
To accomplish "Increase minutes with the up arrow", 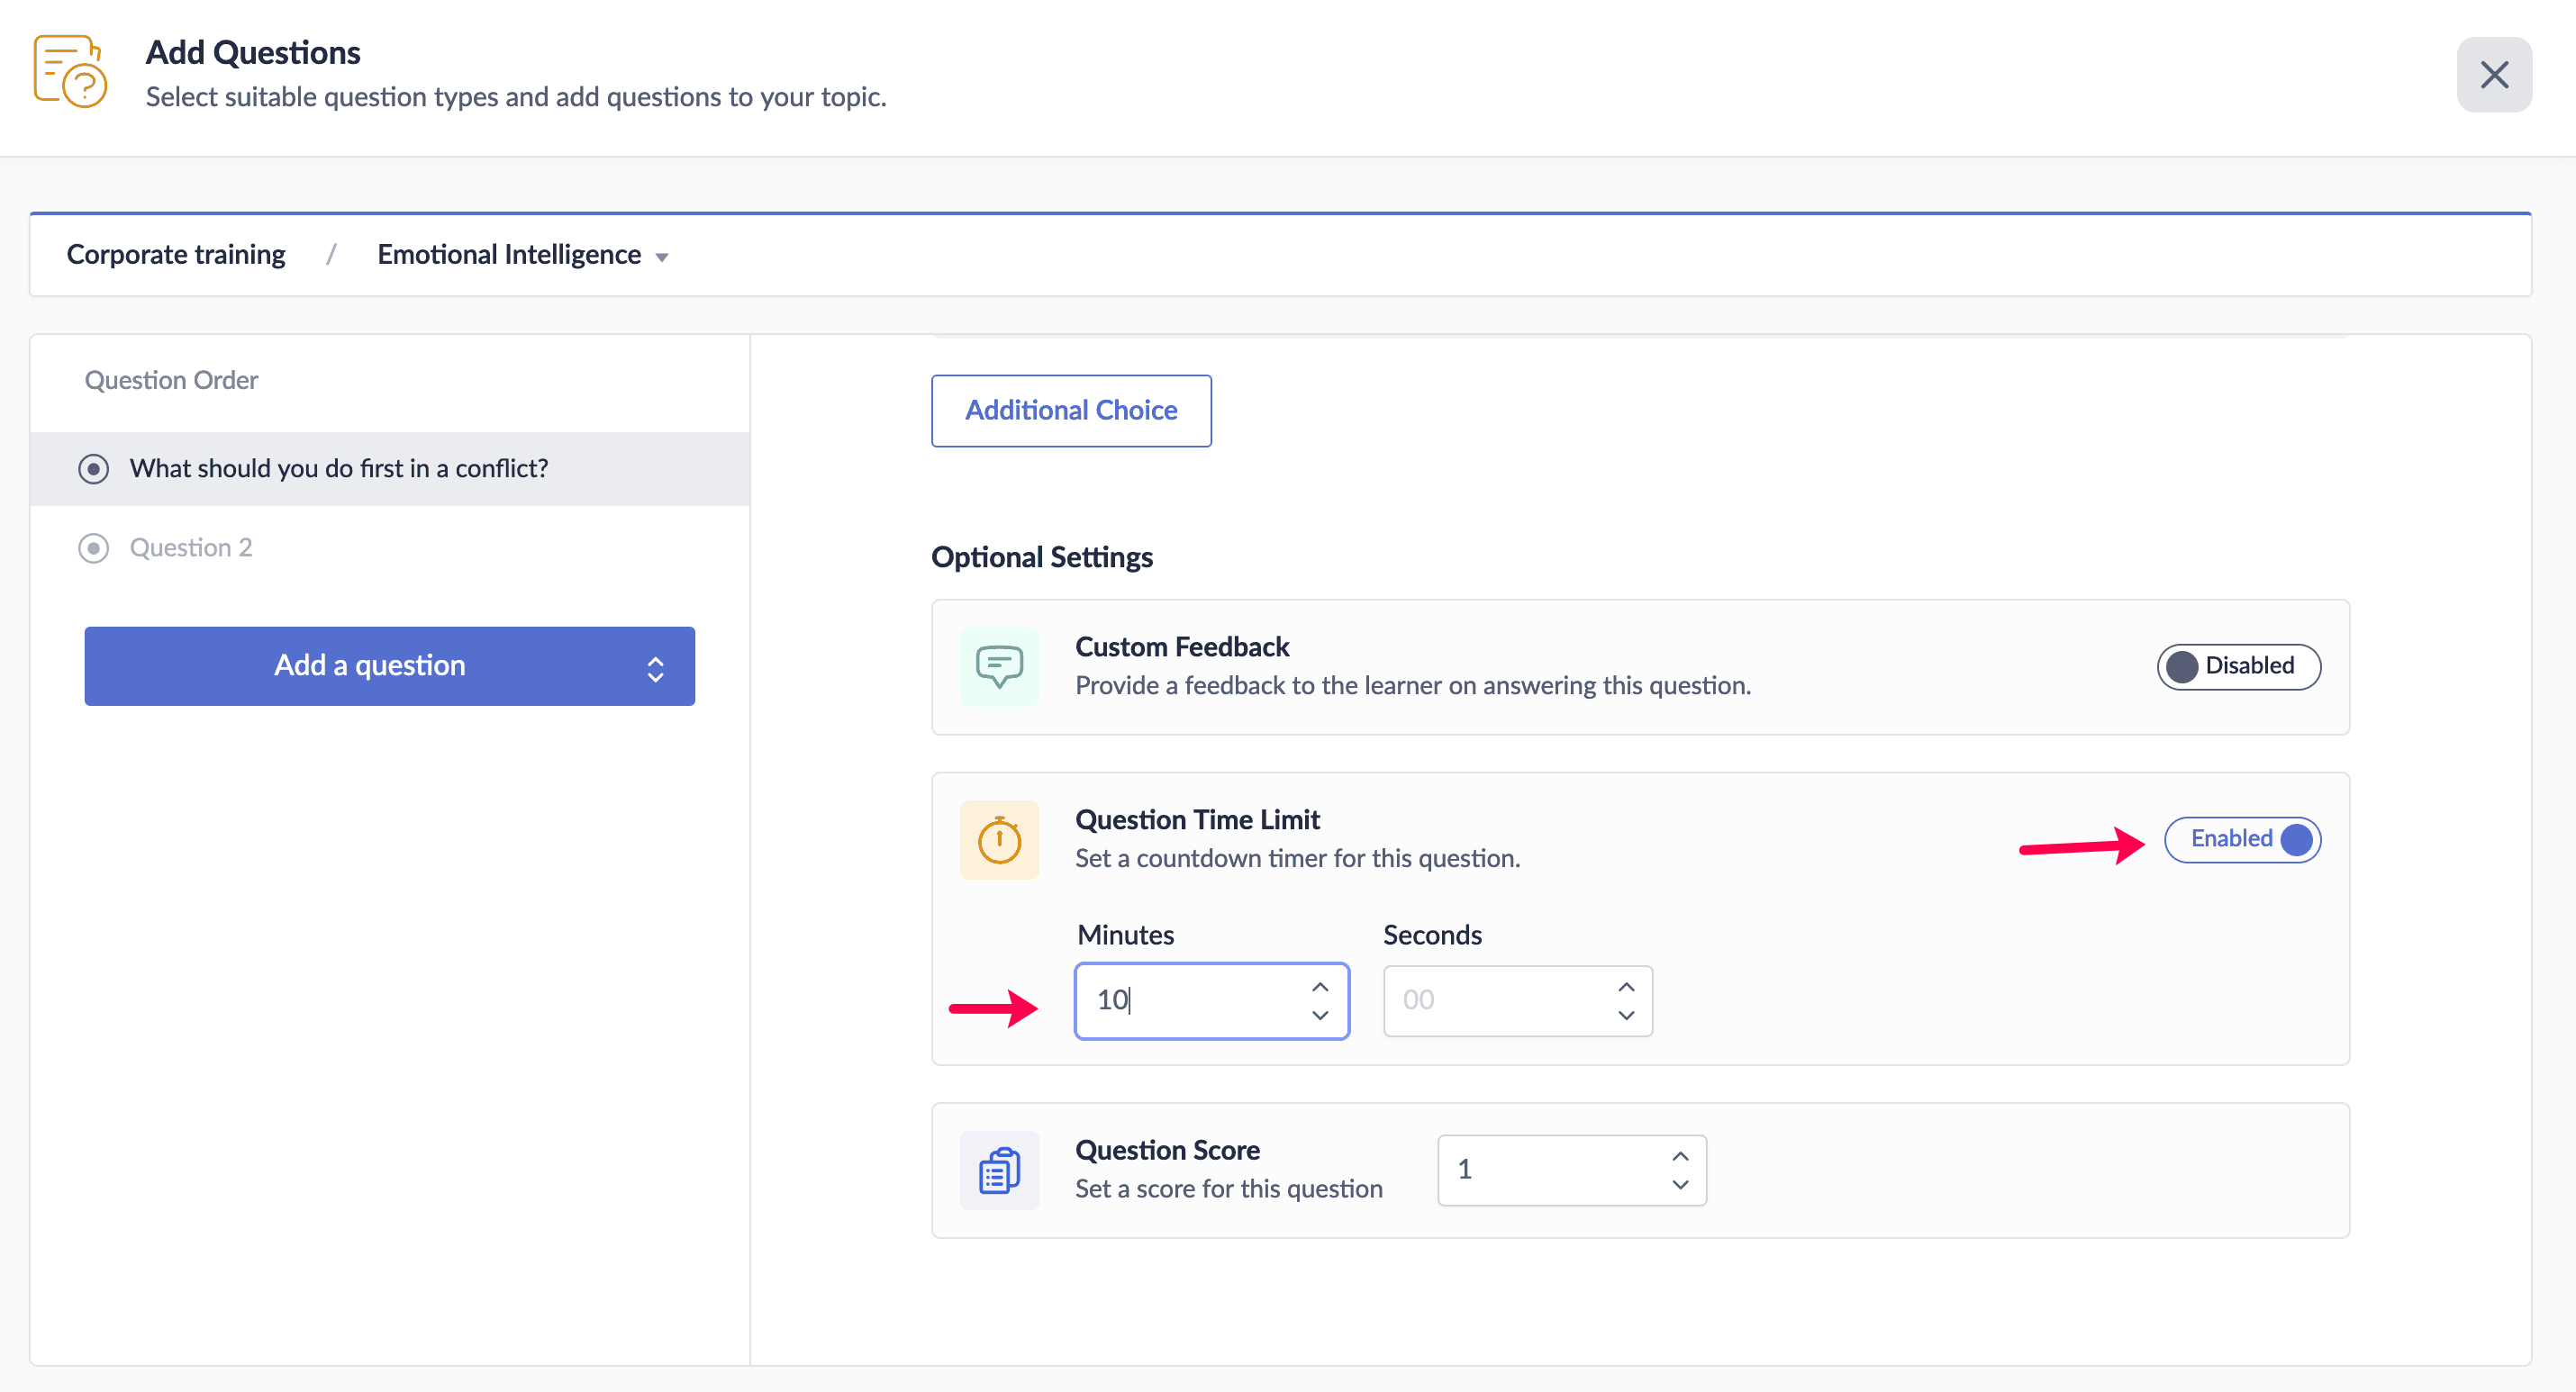I will pos(1320,987).
